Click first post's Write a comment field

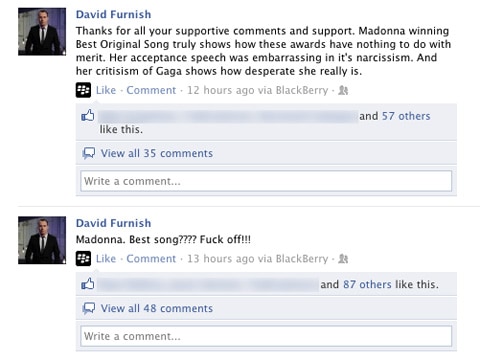266,181
